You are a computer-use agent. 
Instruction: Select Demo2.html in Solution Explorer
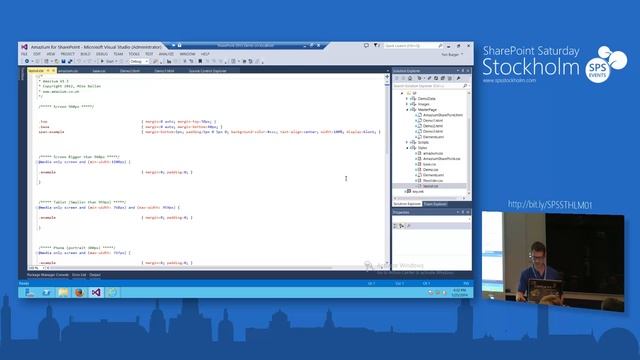433,126
